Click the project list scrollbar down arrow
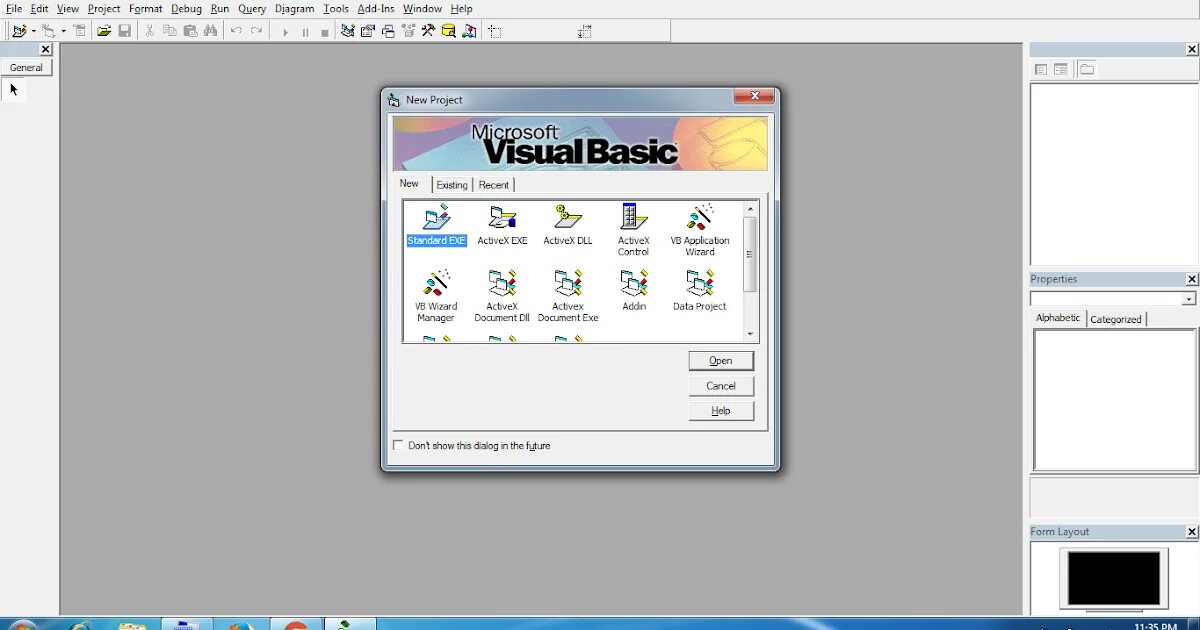 [x=751, y=334]
